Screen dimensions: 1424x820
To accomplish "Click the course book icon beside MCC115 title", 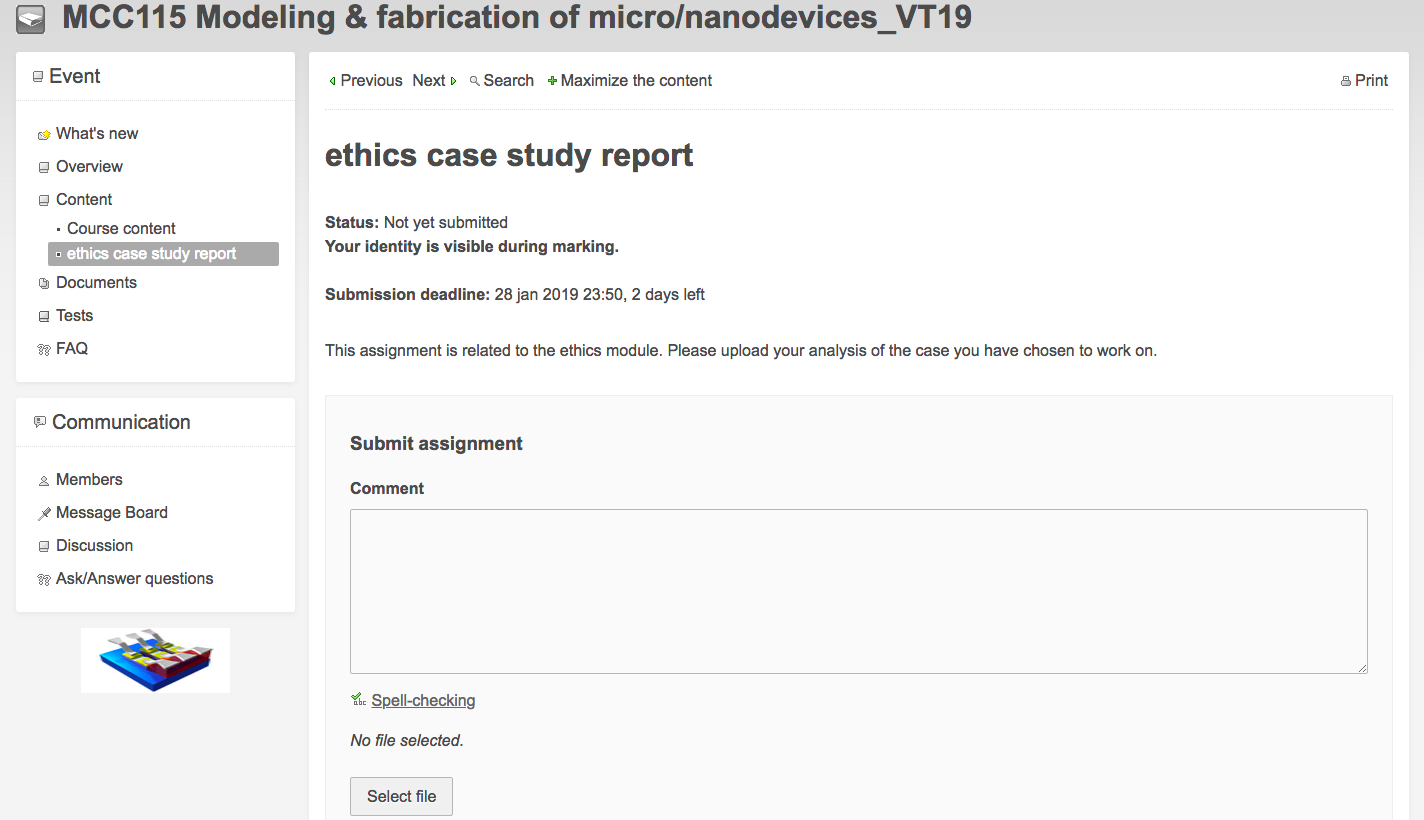I will tap(31, 18).
